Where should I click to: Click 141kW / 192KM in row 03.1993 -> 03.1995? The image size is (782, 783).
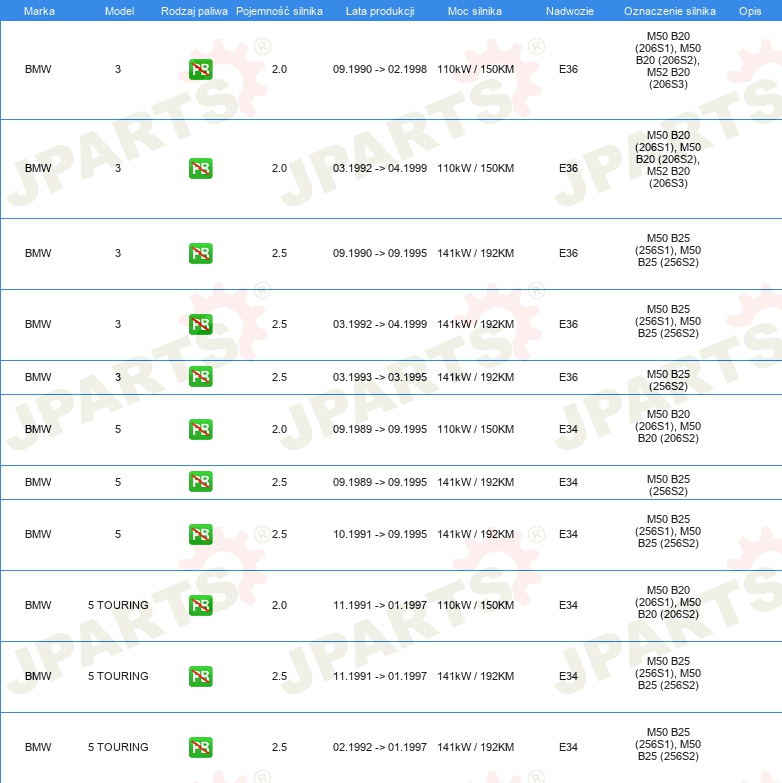coord(475,377)
